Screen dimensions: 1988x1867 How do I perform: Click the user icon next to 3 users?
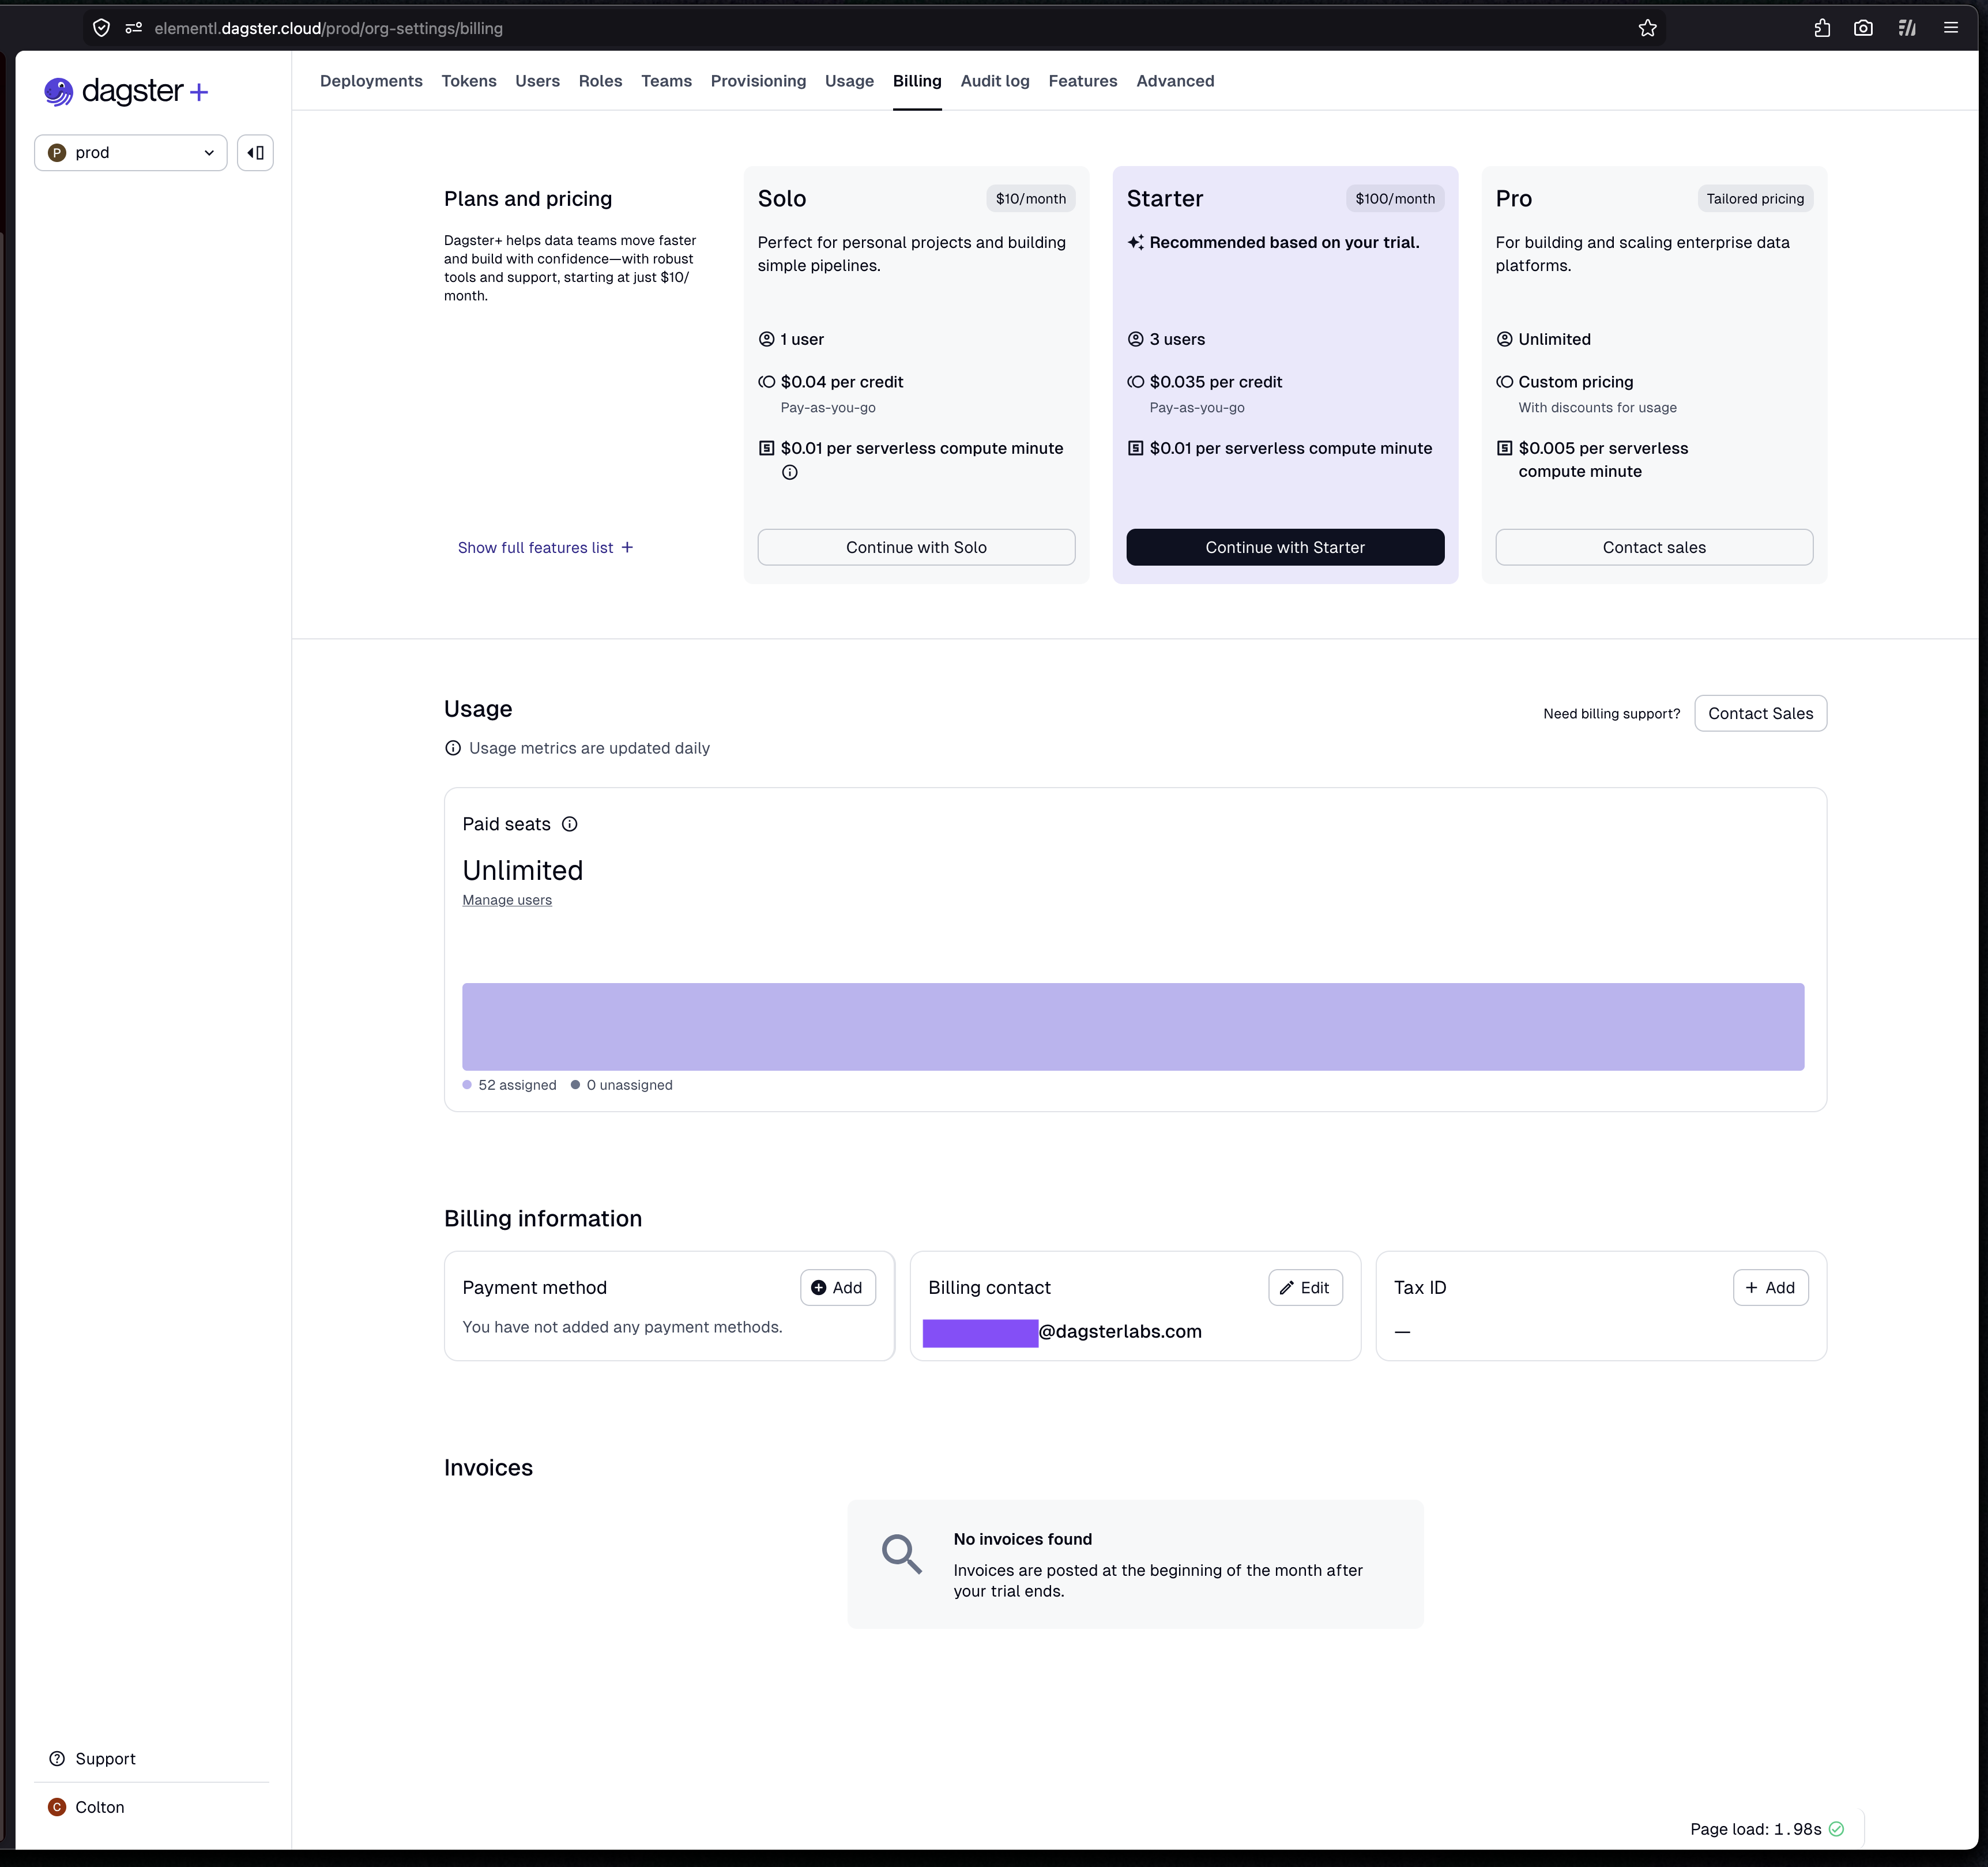click(1136, 340)
